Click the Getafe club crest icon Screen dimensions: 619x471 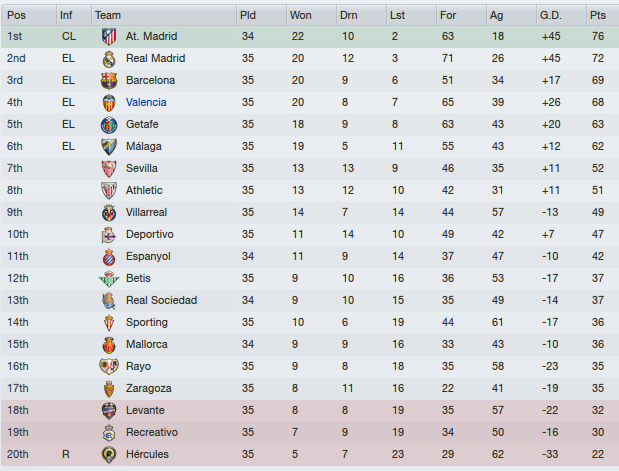point(109,125)
